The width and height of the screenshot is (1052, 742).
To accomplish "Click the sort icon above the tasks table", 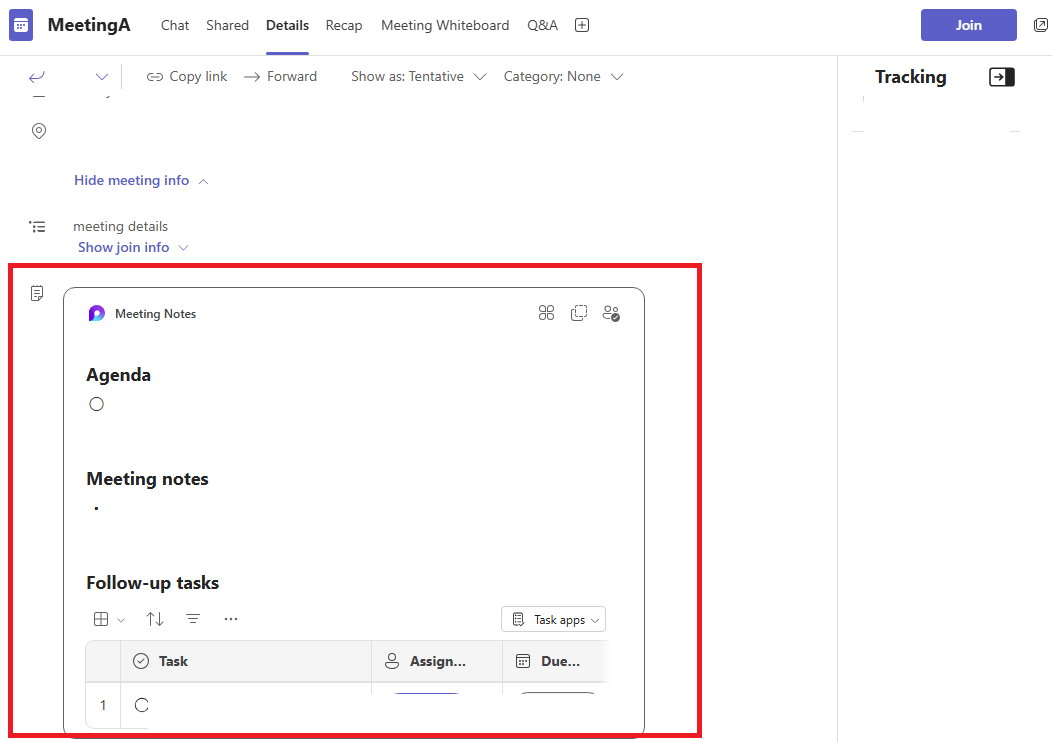I will 155,619.
